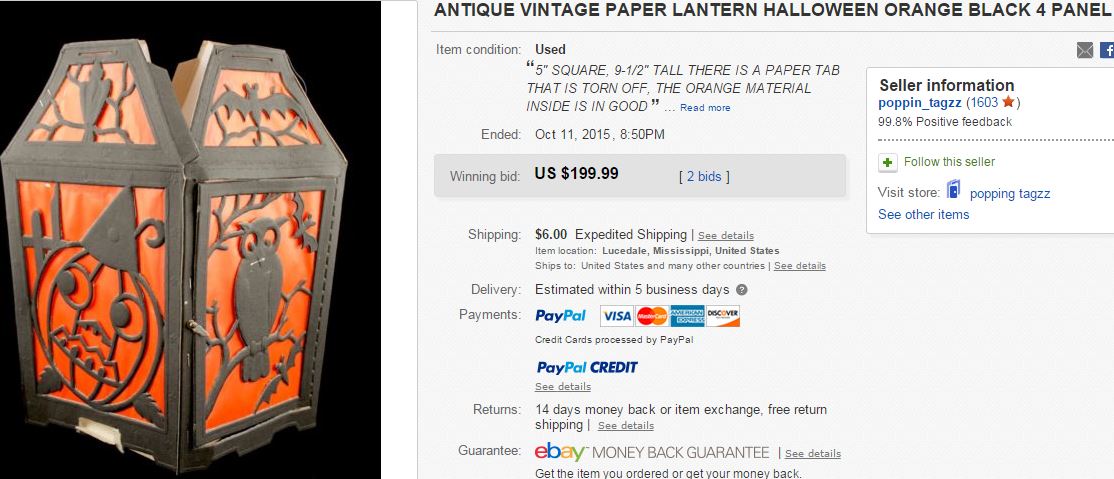Open PayPal Credit See details link
Screen dimensions: 1114x479
(563, 387)
